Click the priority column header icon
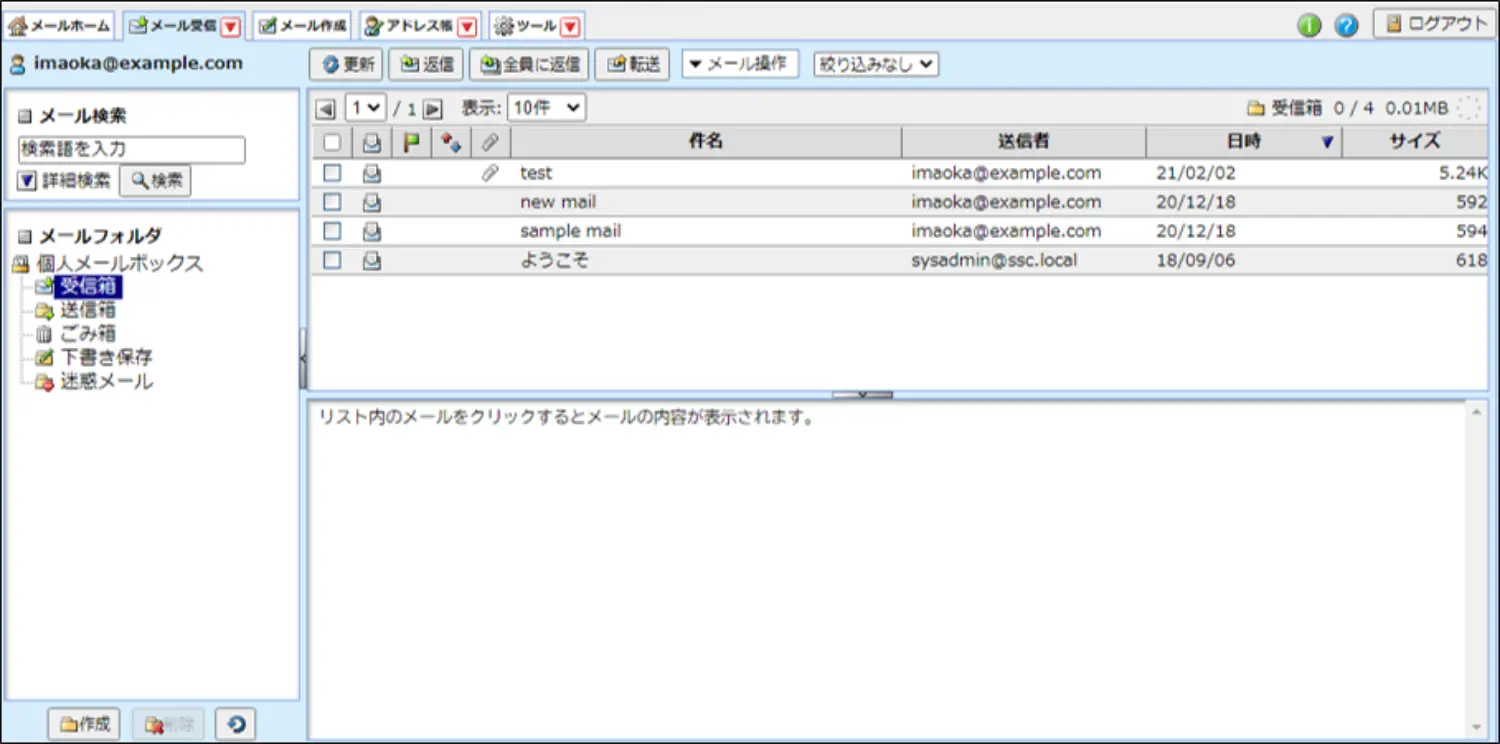The width and height of the screenshot is (1500, 744). [451, 143]
